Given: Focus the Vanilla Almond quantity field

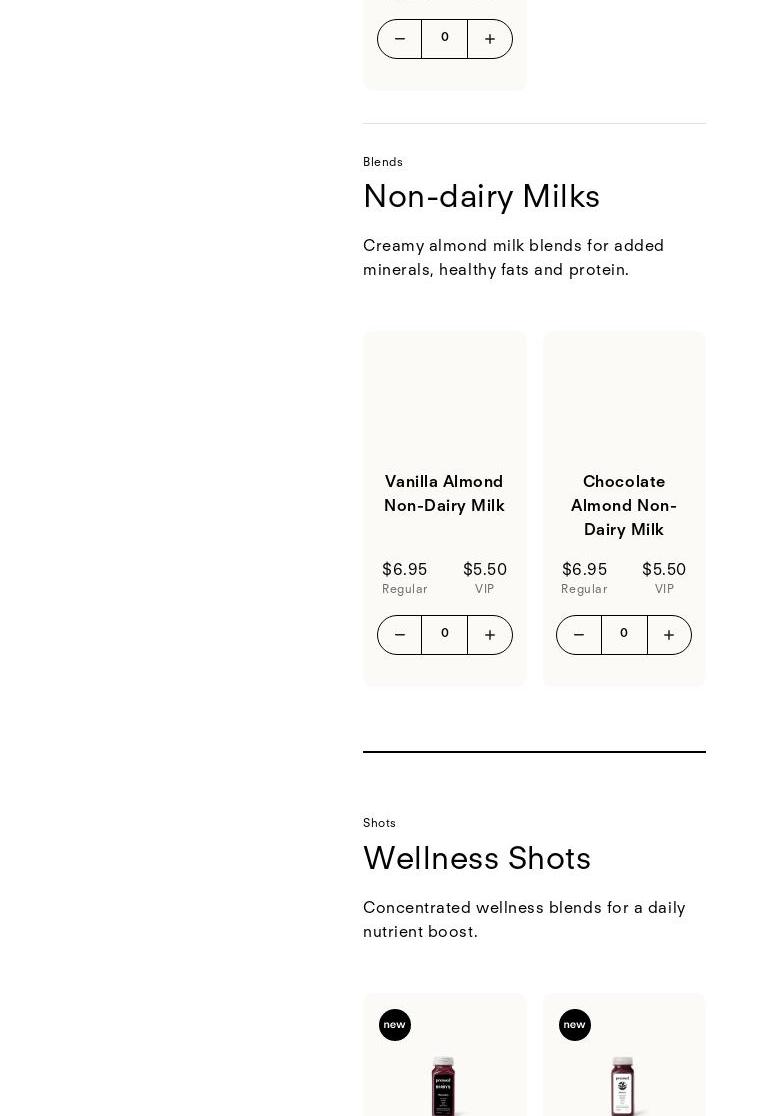Looking at the screenshot, I should [445, 634].
